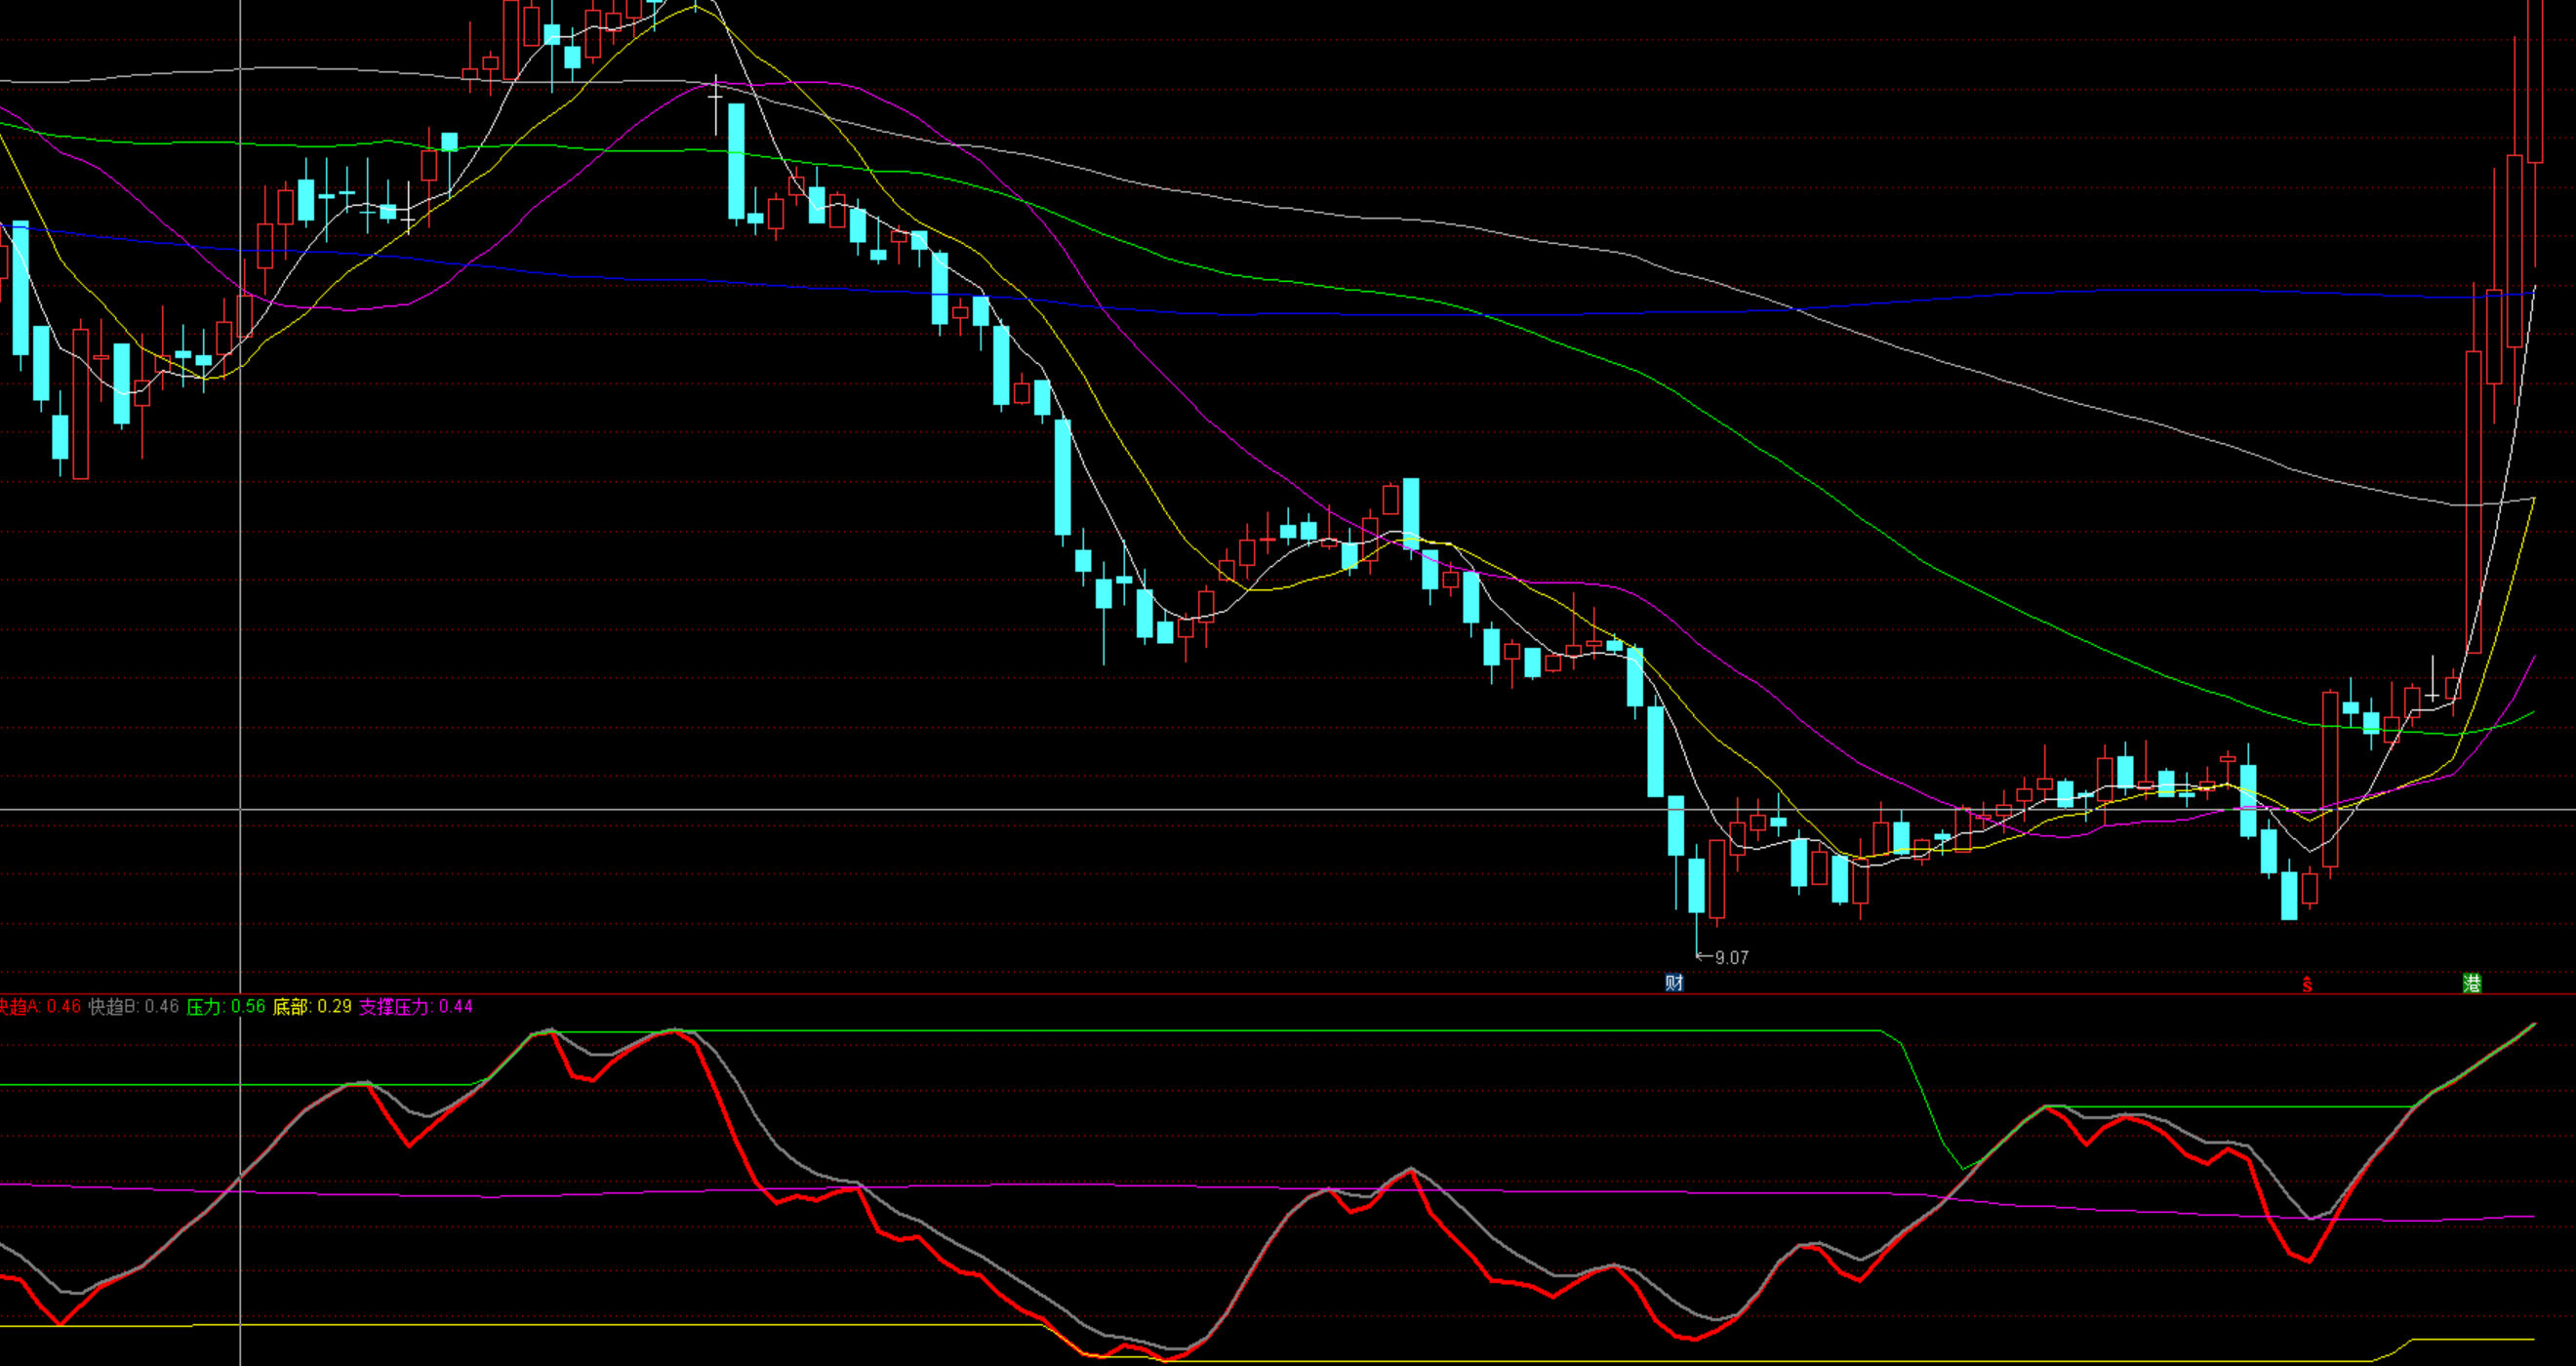Click the red S event marker
Screen dimensions: 2576x1366
point(2307,985)
